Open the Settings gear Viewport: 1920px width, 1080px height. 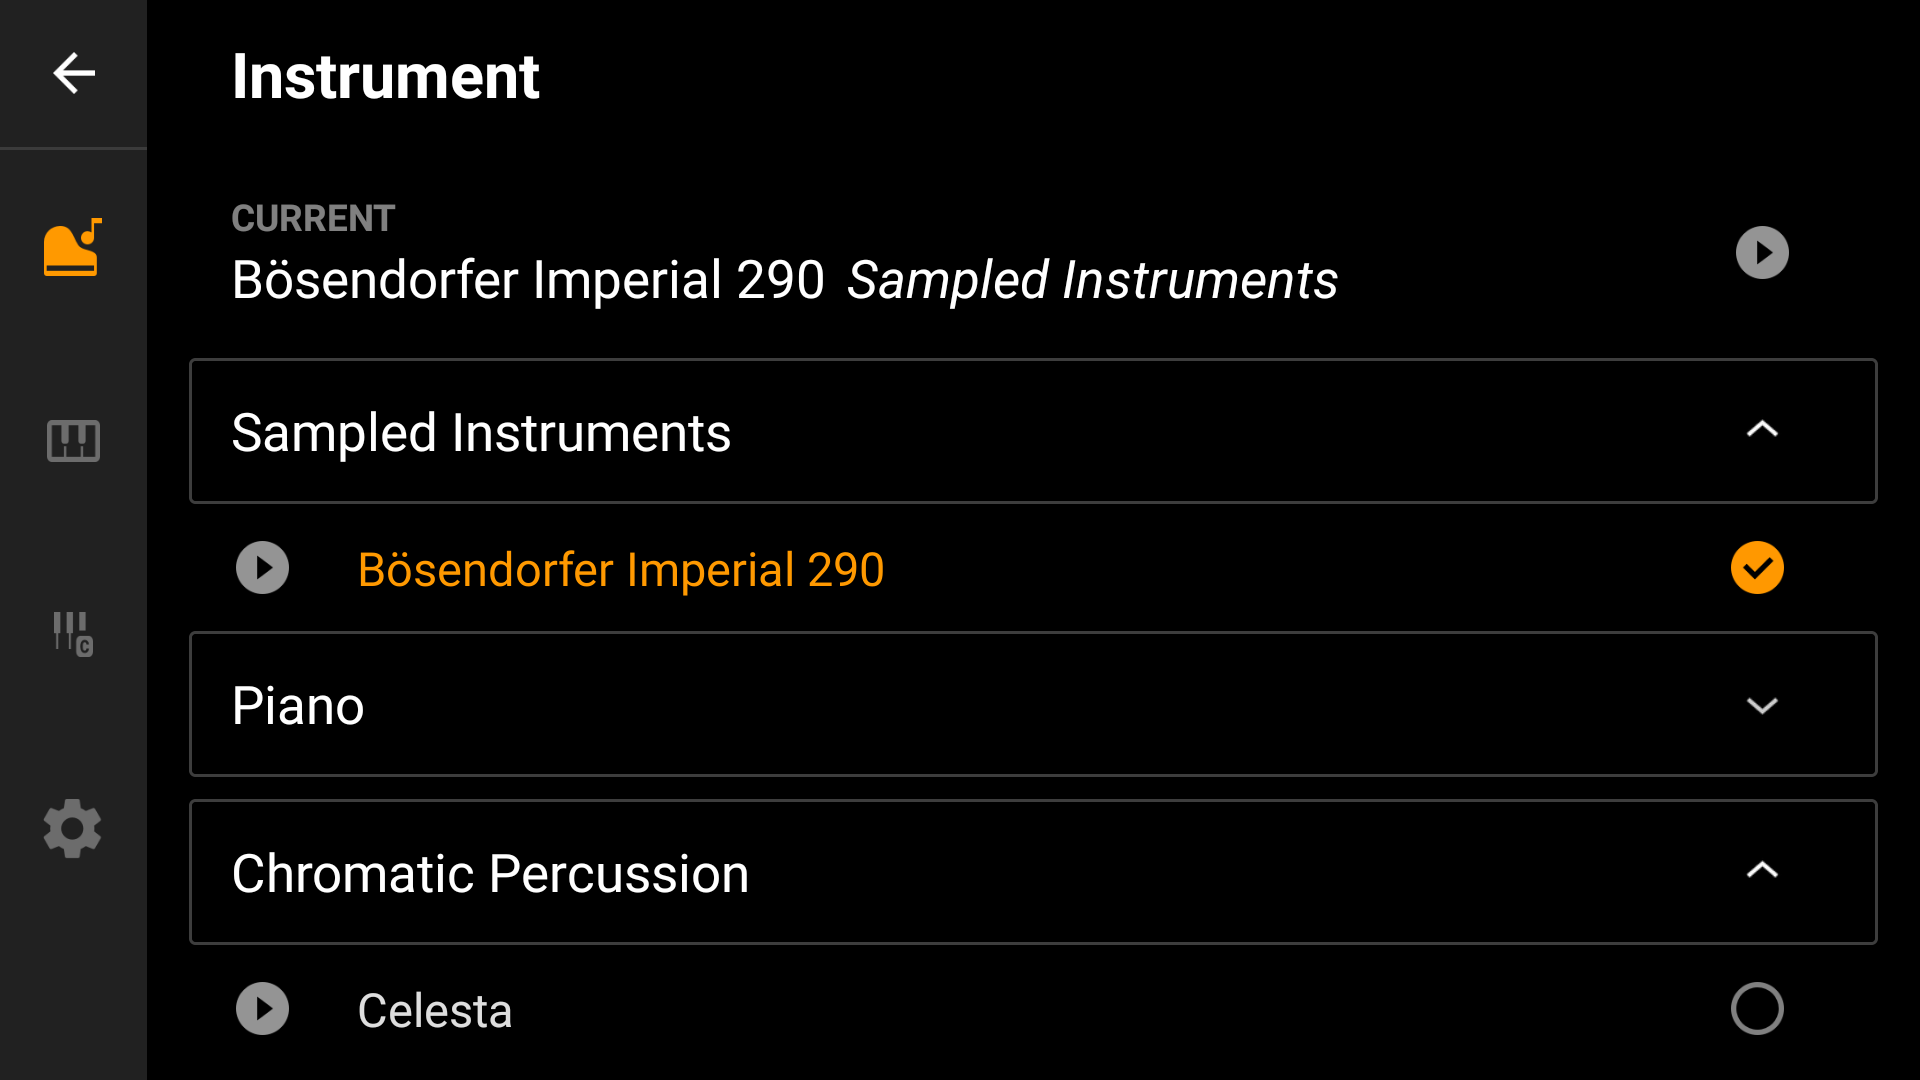(72, 828)
